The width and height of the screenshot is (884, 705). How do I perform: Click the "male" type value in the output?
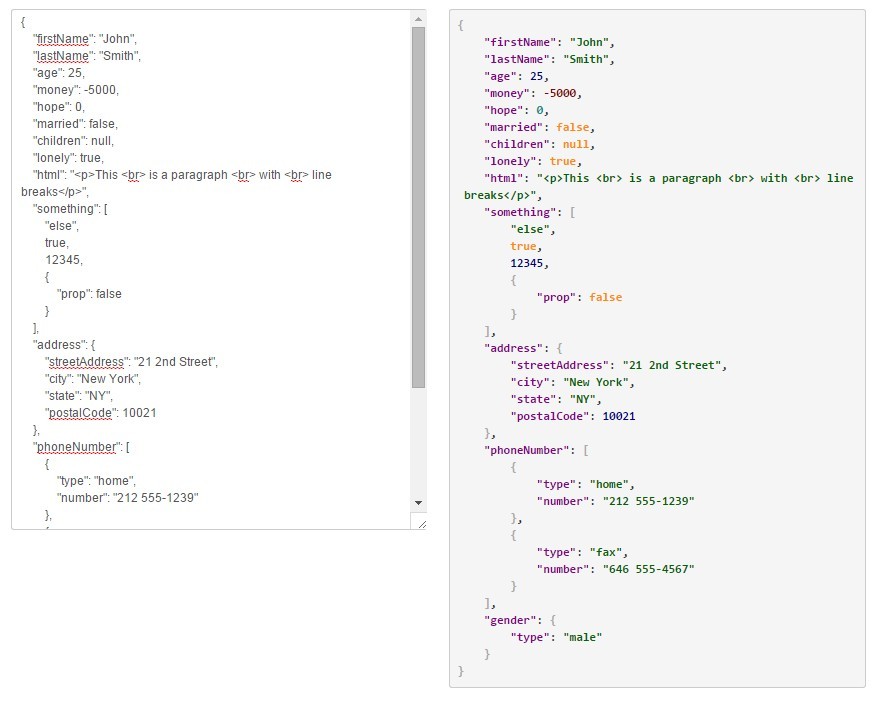583,637
